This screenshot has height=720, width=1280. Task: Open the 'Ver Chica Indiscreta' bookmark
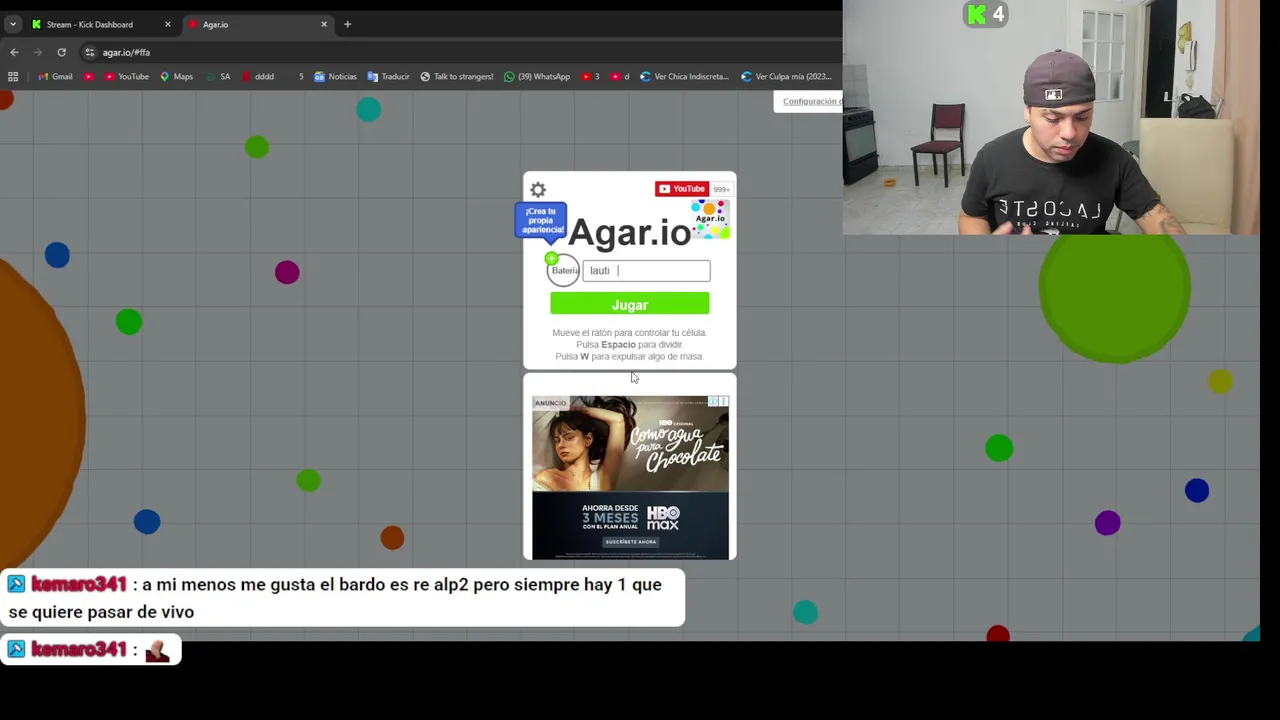pyautogui.click(x=684, y=76)
